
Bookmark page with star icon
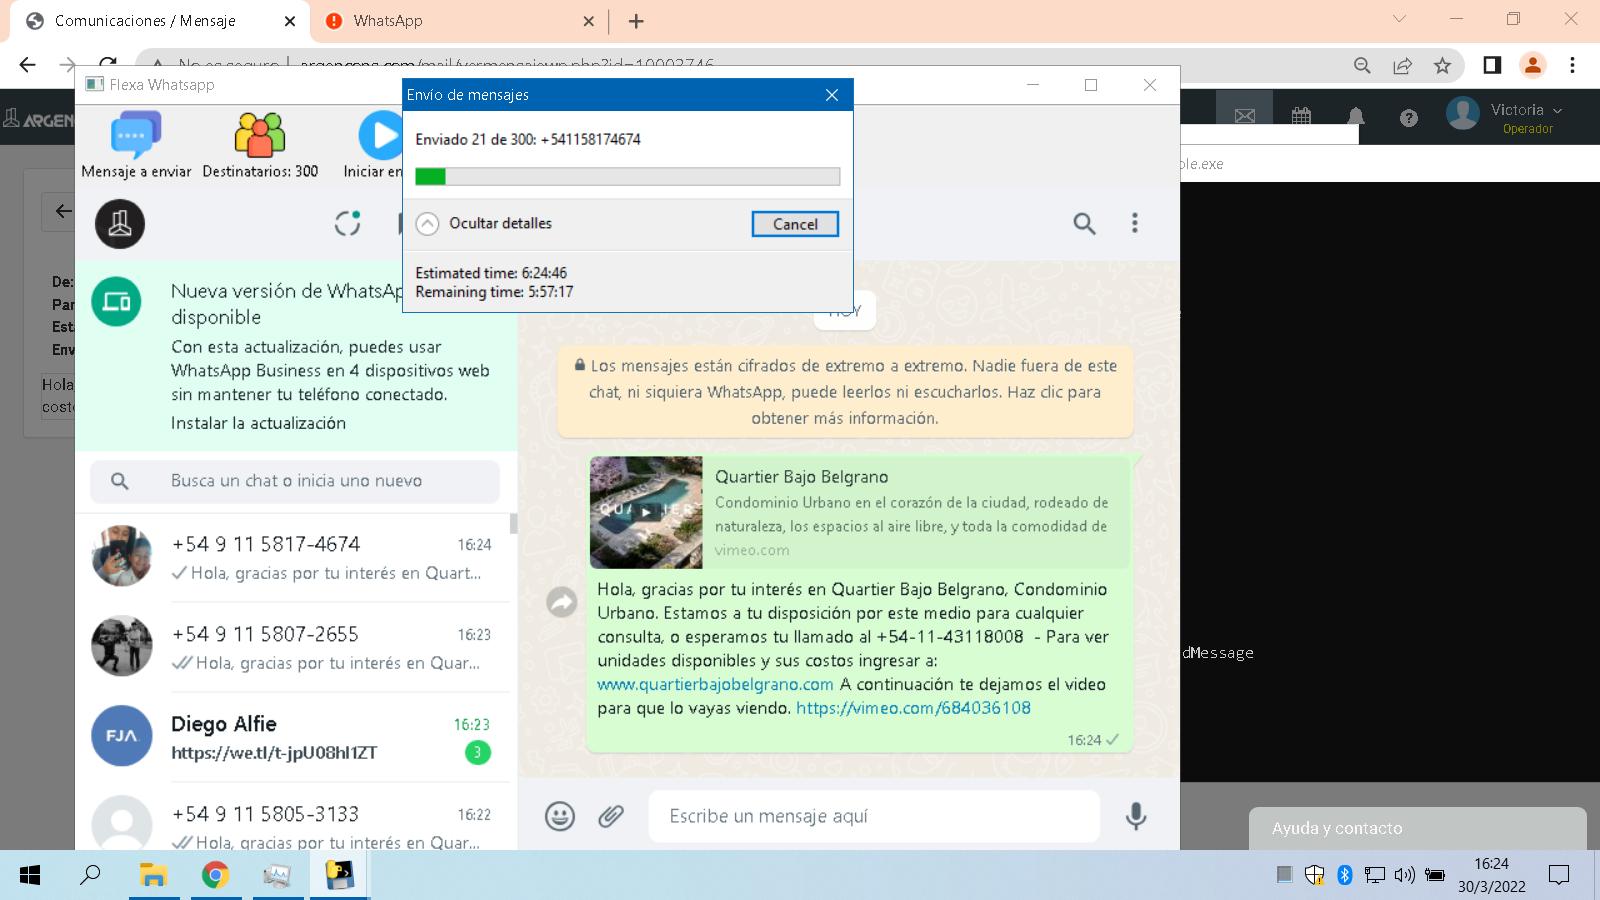pos(1442,65)
